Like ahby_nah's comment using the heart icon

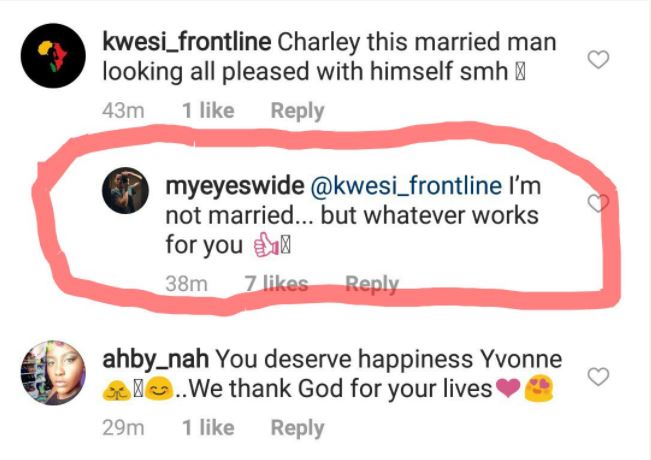coord(597,377)
